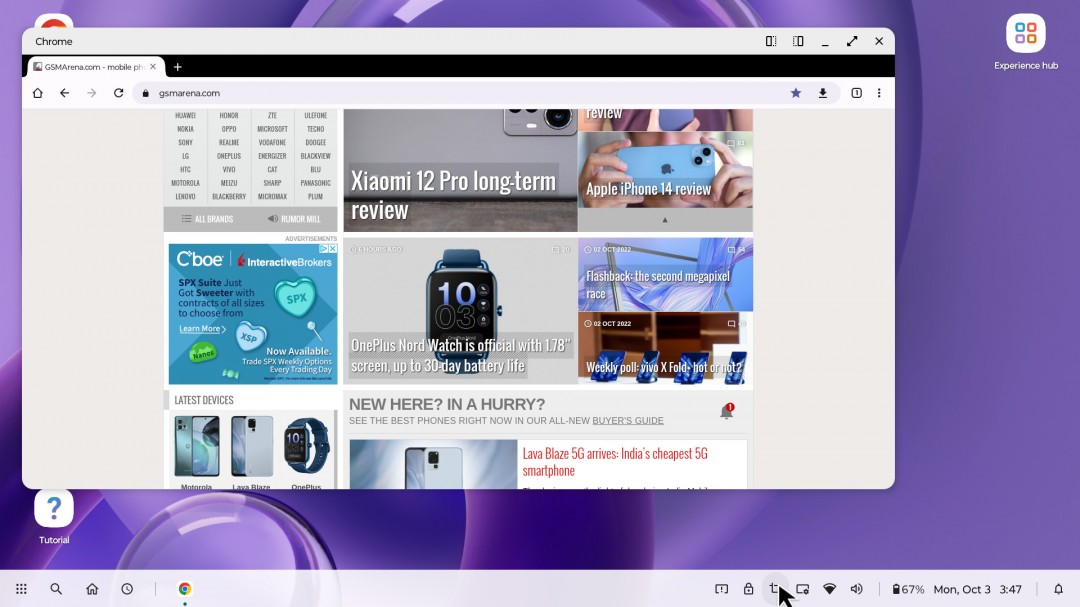Go forward using the Chrome forward arrow
This screenshot has height=607, width=1080.
pyautogui.click(x=92, y=93)
